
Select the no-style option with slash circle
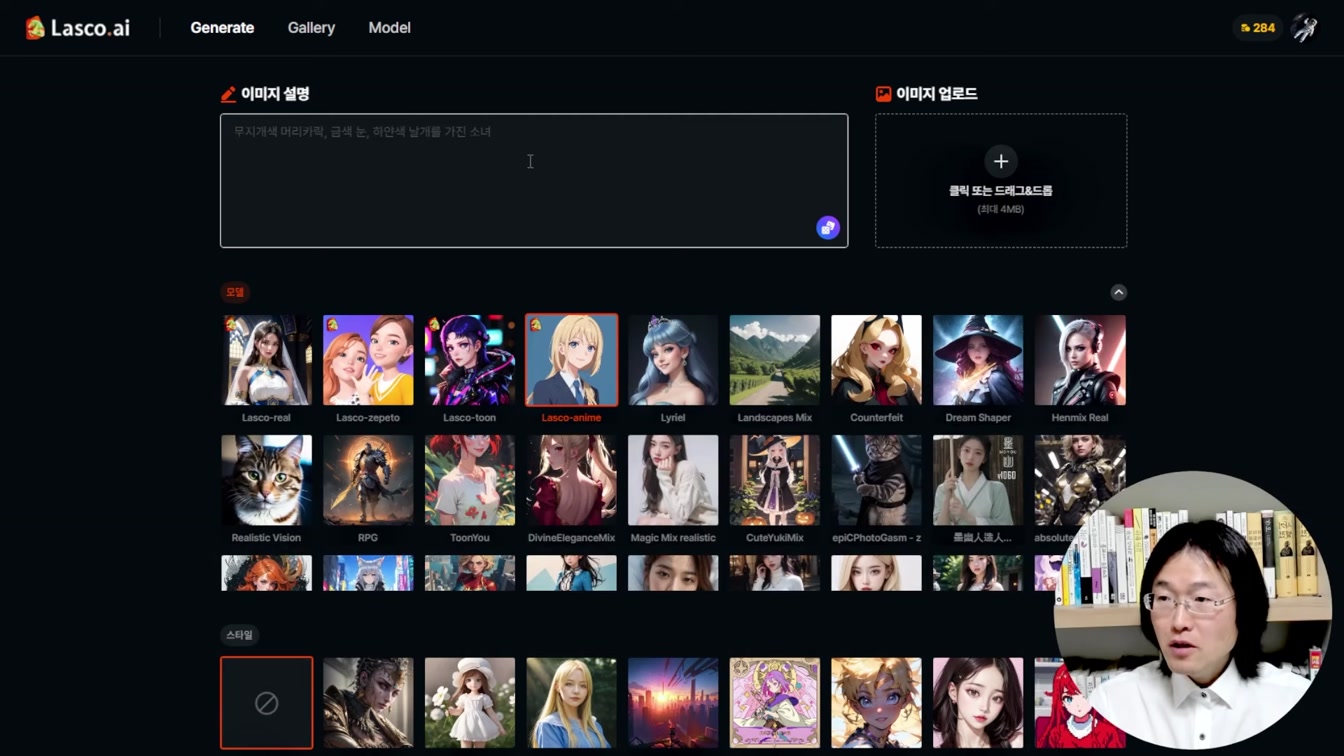267,703
